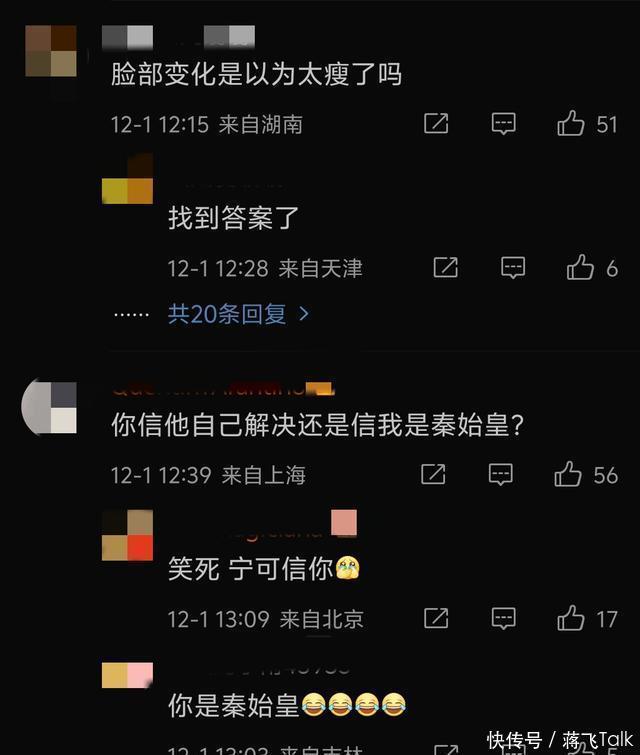Like the 找到答案了 reply
This screenshot has height=755, width=640.
[x=580, y=267]
